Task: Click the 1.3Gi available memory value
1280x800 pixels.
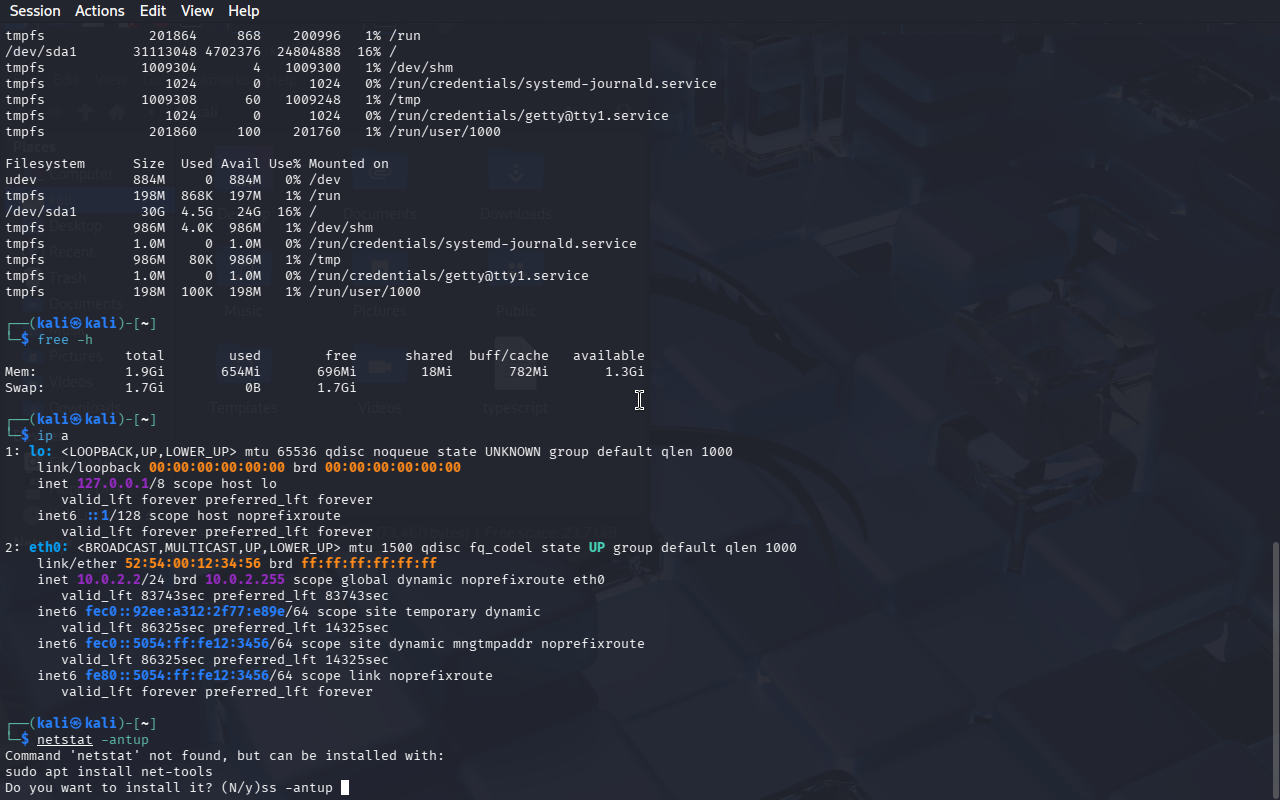Action: (x=624, y=372)
